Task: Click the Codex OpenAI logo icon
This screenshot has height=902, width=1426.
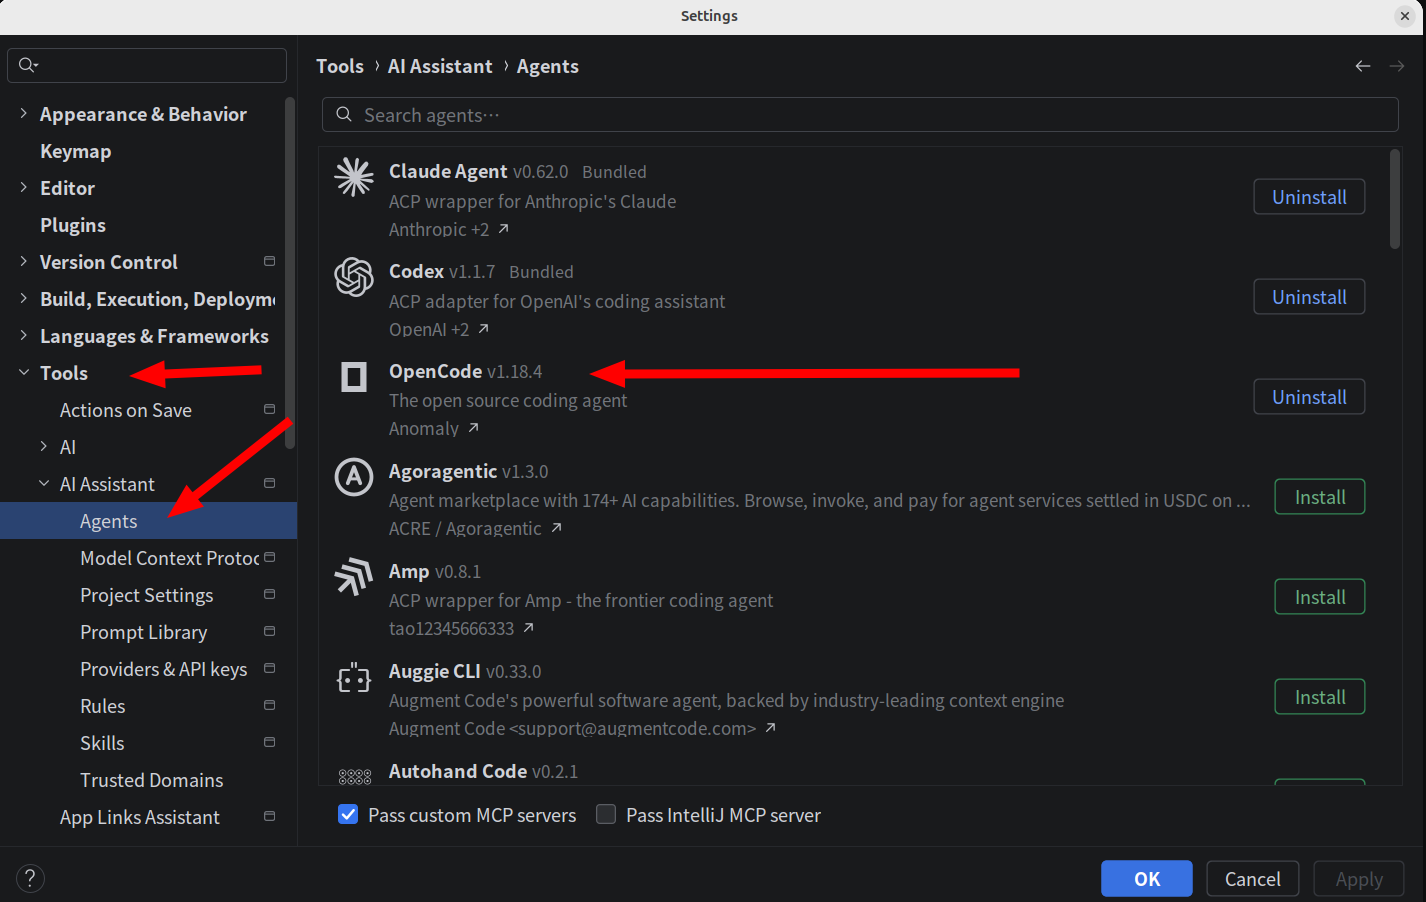Action: [354, 277]
